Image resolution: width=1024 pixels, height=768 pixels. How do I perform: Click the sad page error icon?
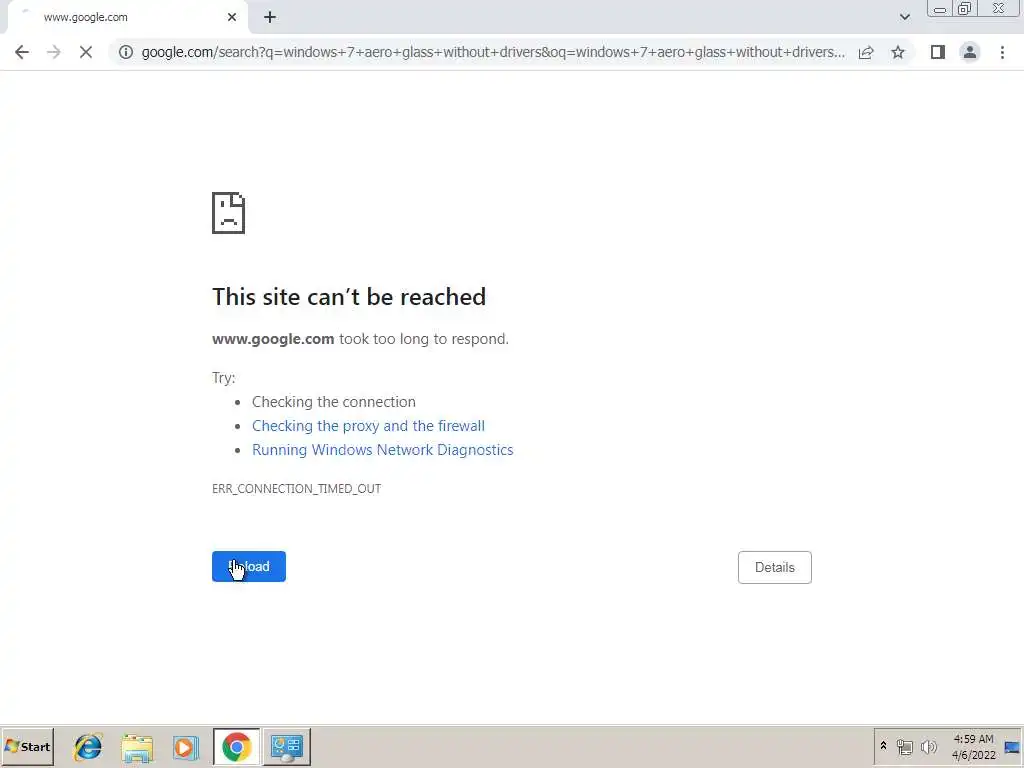coord(229,213)
